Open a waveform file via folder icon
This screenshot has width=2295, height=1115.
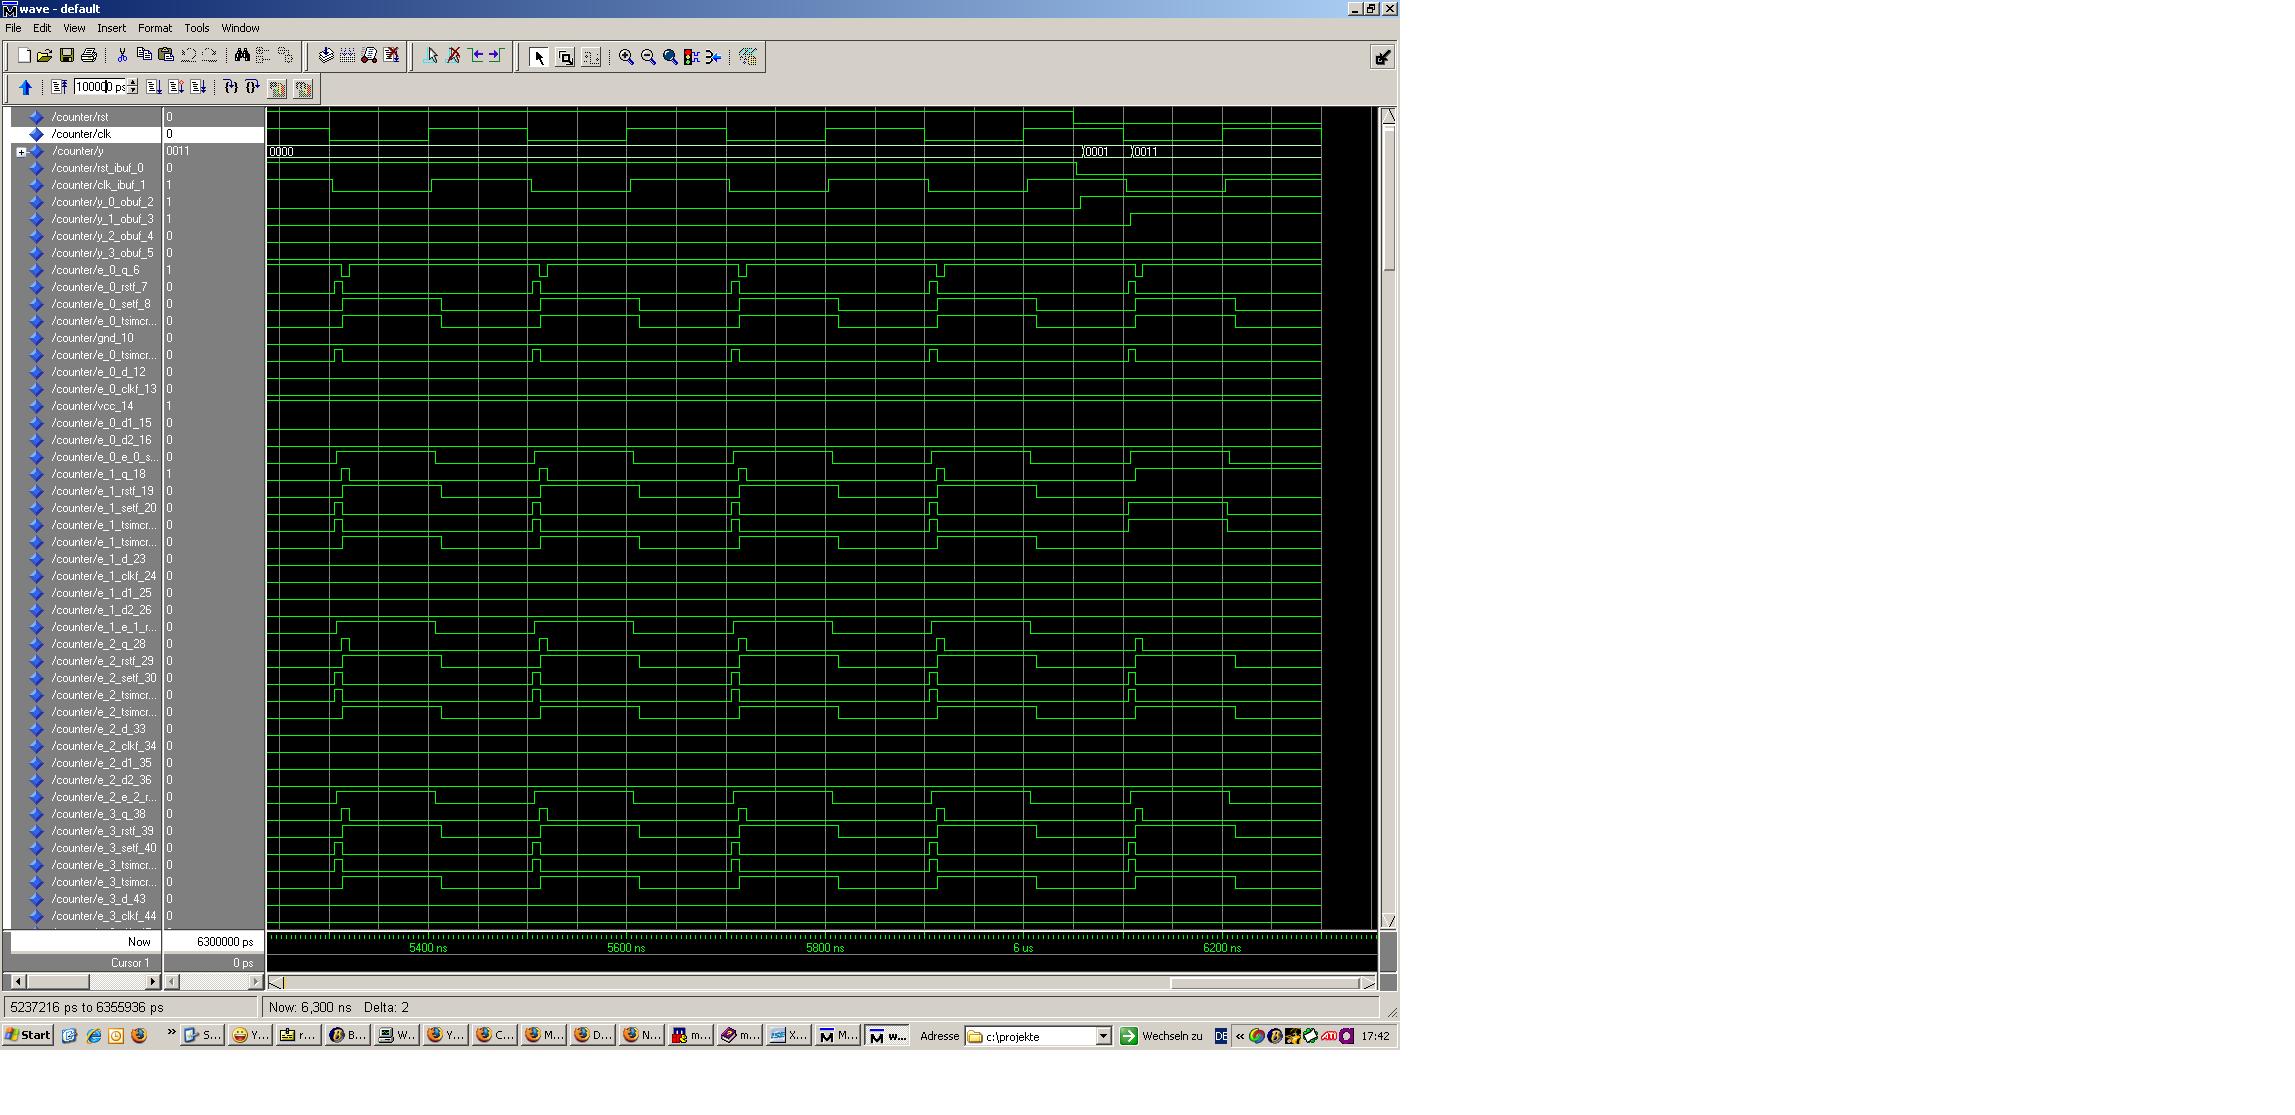click(x=45, y=56)
